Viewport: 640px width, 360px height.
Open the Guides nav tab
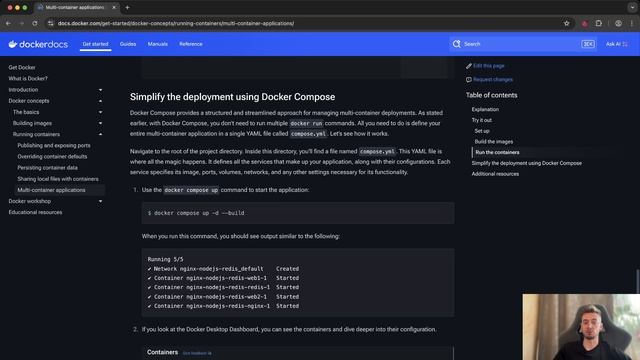pyautogui.click(x=128, y=44)
